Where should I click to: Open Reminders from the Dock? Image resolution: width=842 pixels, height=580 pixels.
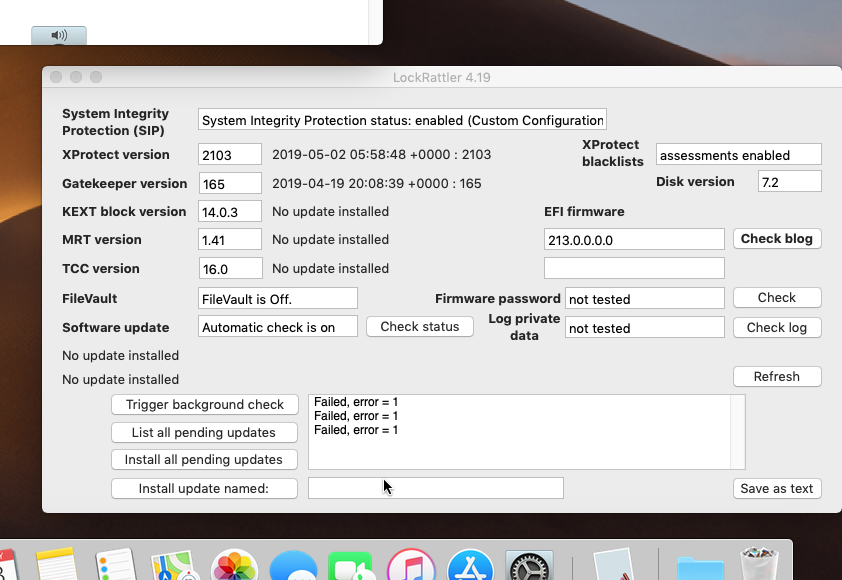(x=115, y=565)
